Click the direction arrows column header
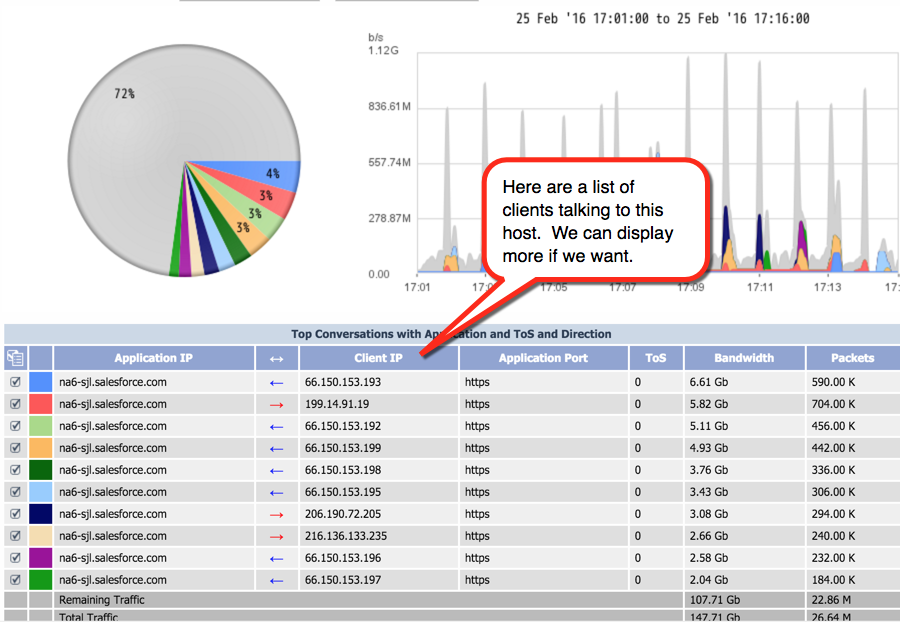Image resolution: width=900 pixels, height=622 pixels. (x=277, y=359)
